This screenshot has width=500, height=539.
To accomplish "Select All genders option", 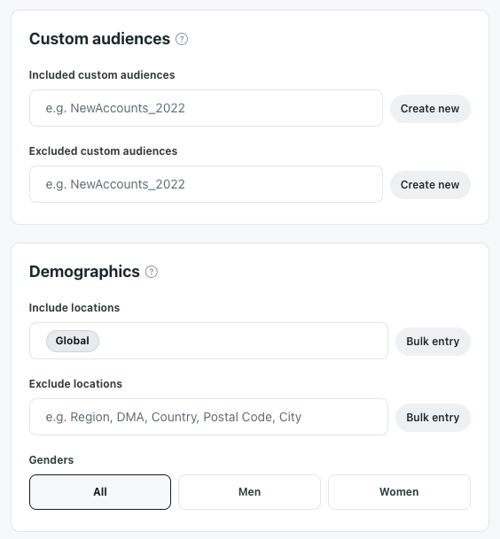I will pos(100,492).
